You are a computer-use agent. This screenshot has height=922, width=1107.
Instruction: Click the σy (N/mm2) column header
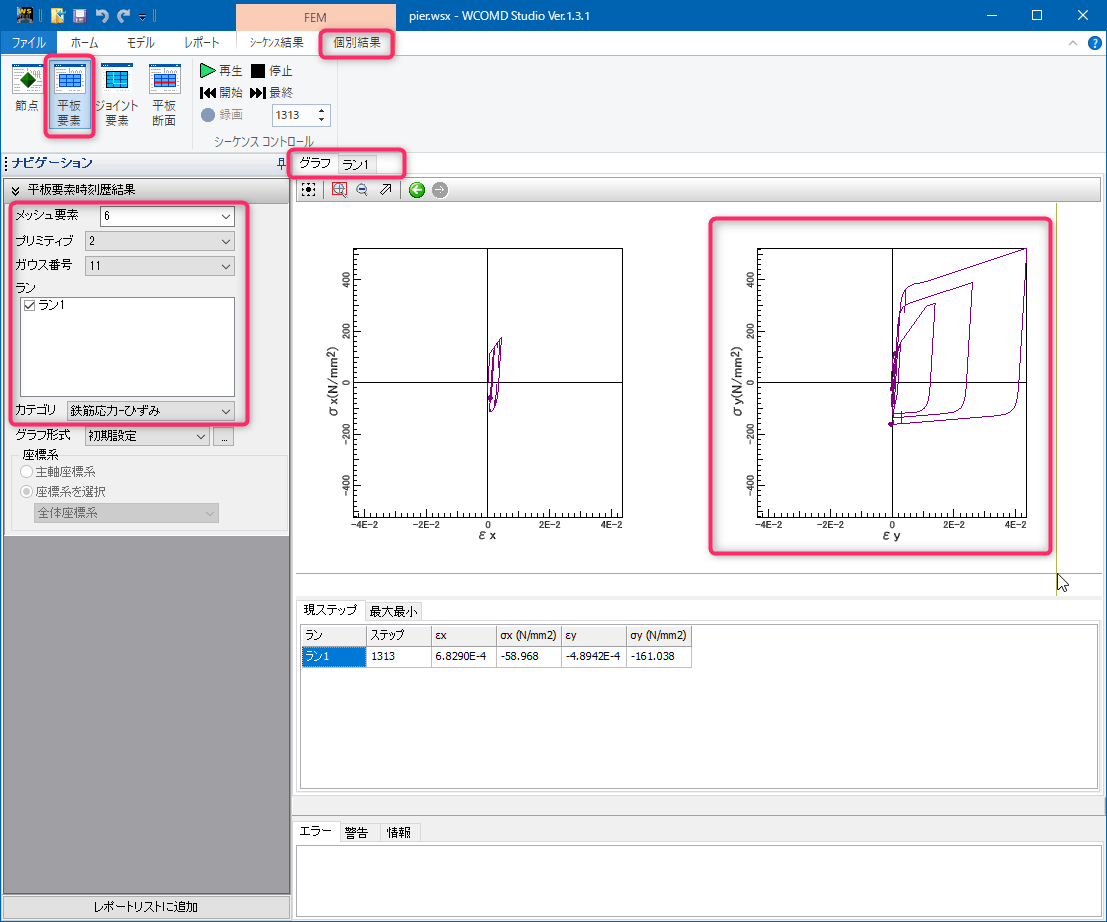[658, 635]
